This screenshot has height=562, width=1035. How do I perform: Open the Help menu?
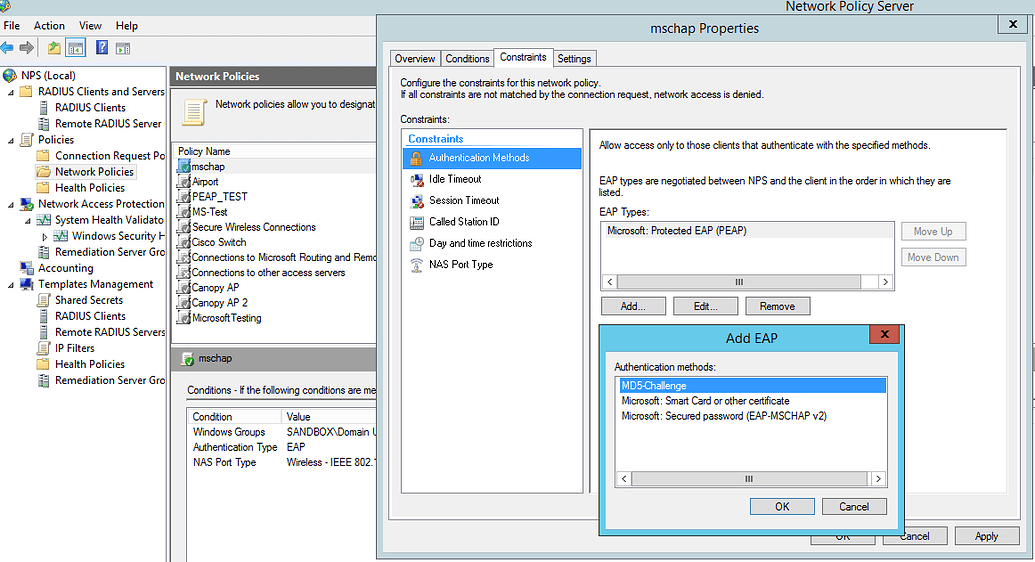pos(127,26)
